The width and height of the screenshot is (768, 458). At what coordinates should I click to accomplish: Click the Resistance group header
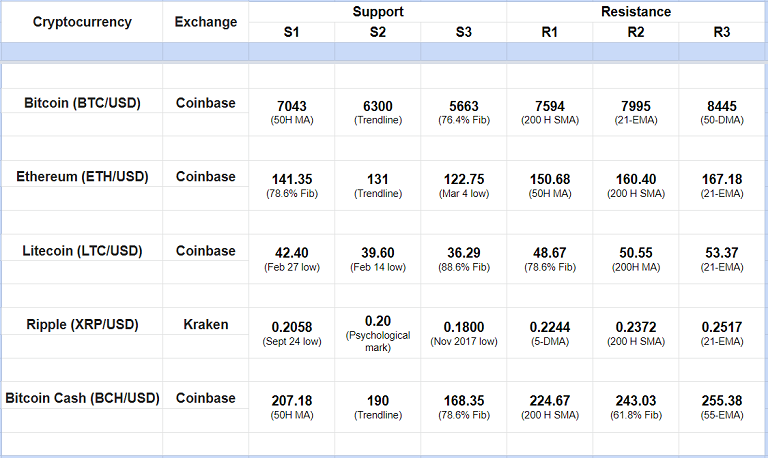(636, 12)
